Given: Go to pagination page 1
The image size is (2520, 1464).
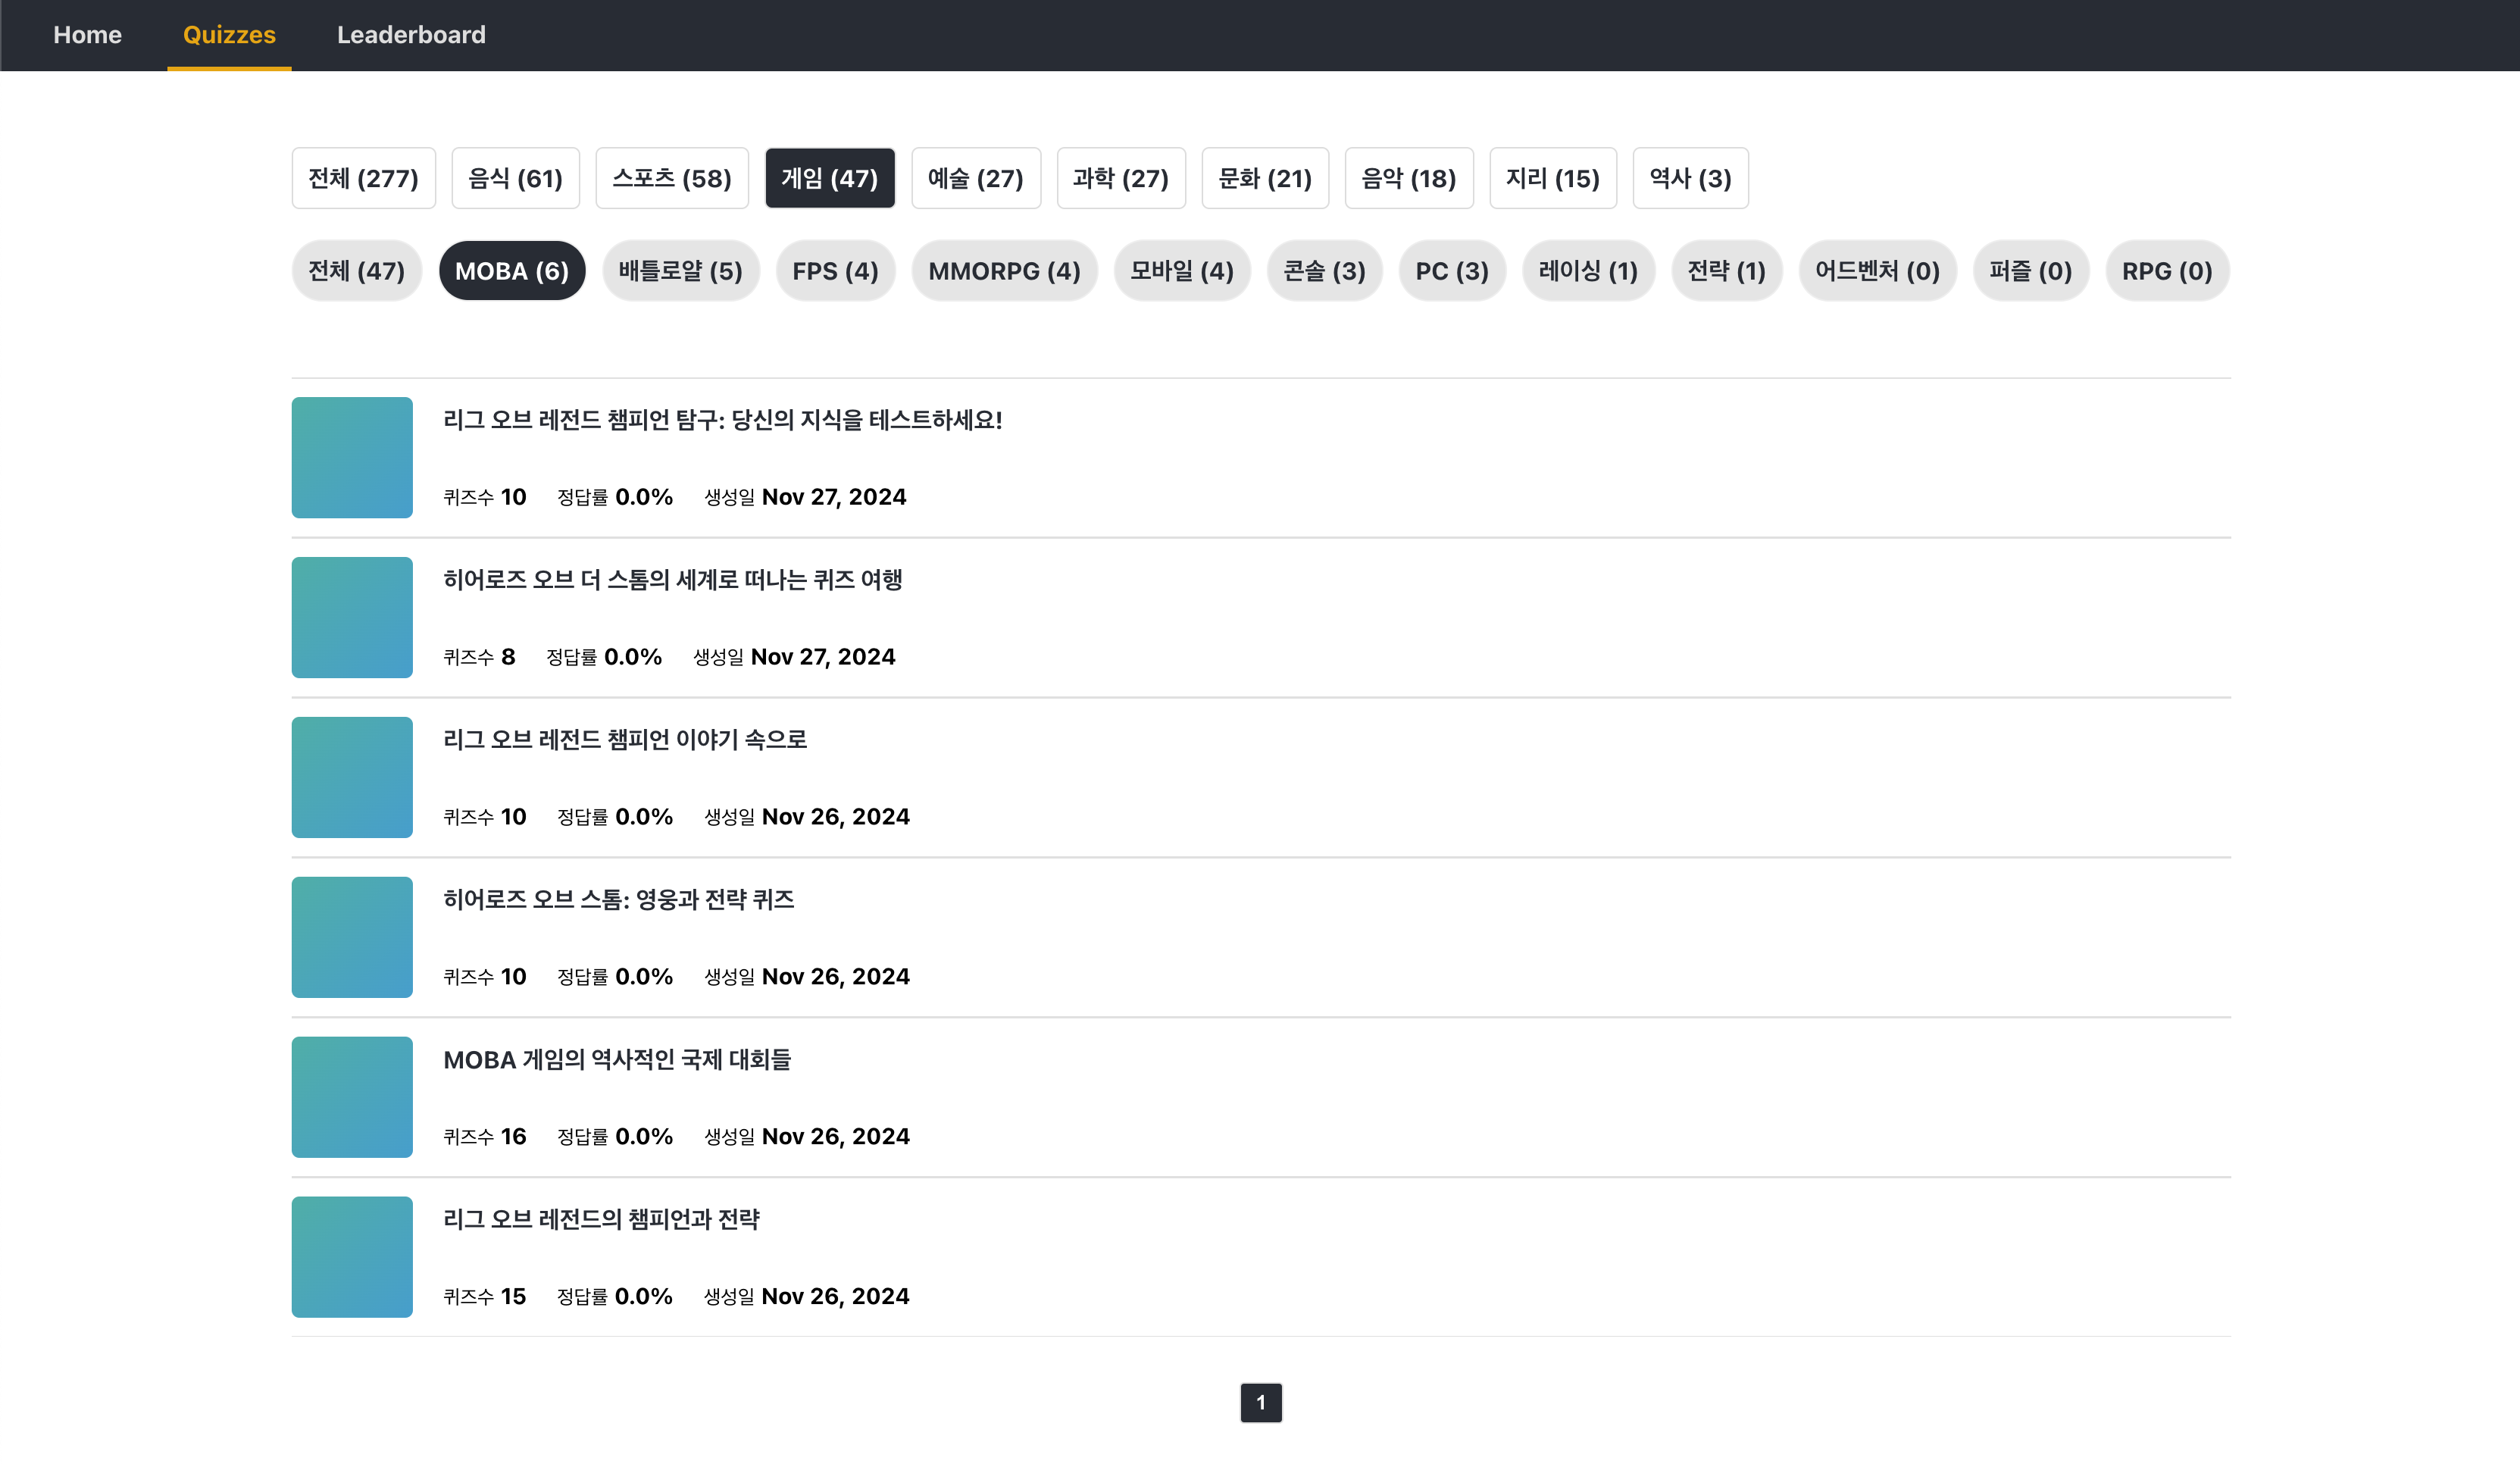Looking at the screenshot, I should 1260,1402.
